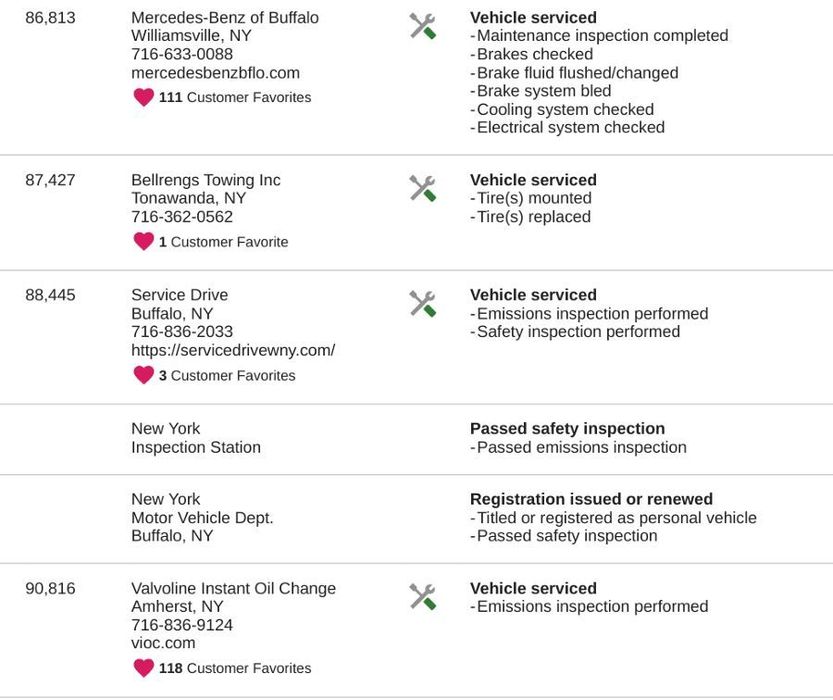Click heart icon beside 3 Customer Favorites
This screenshot has height=700, width=833.
point(144,375)
